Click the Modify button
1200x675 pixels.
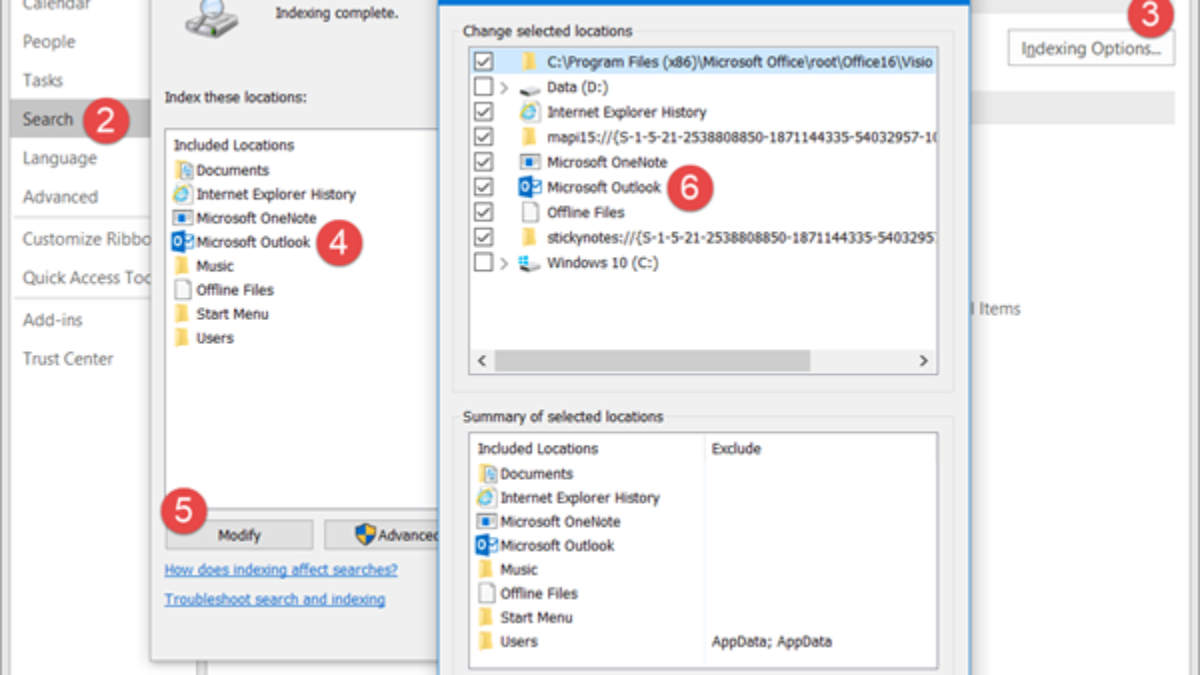click(239, 535)
